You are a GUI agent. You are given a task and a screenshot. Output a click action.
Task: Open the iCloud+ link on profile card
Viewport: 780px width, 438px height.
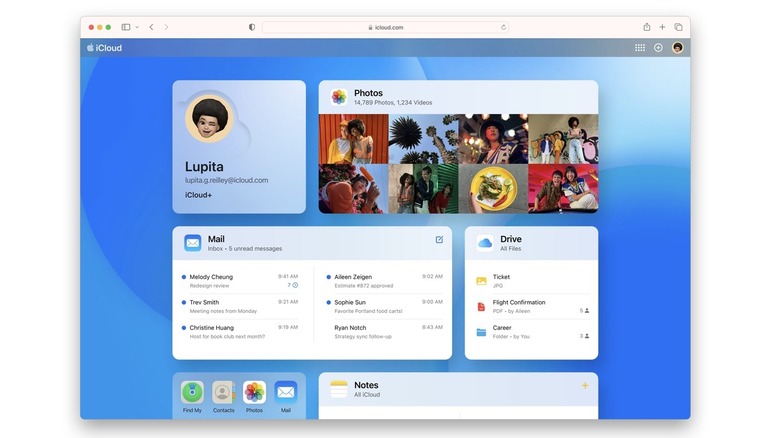pyautogui.click(x=198, y=195)
